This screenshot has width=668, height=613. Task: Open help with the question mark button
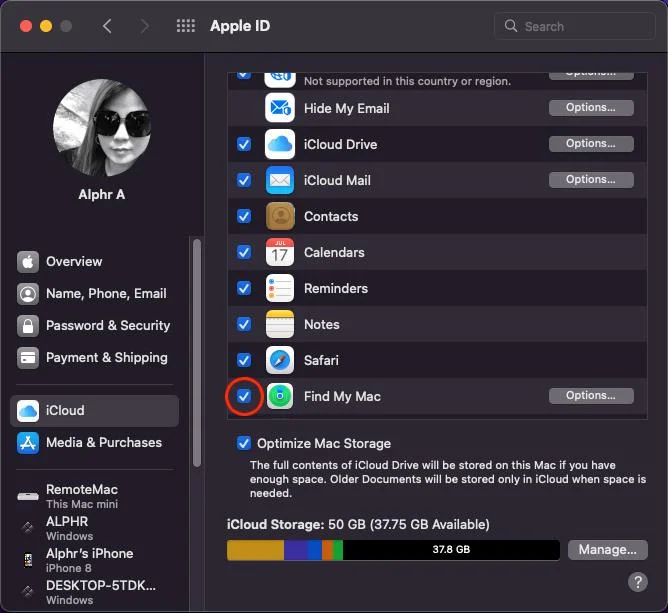point(638,581)
